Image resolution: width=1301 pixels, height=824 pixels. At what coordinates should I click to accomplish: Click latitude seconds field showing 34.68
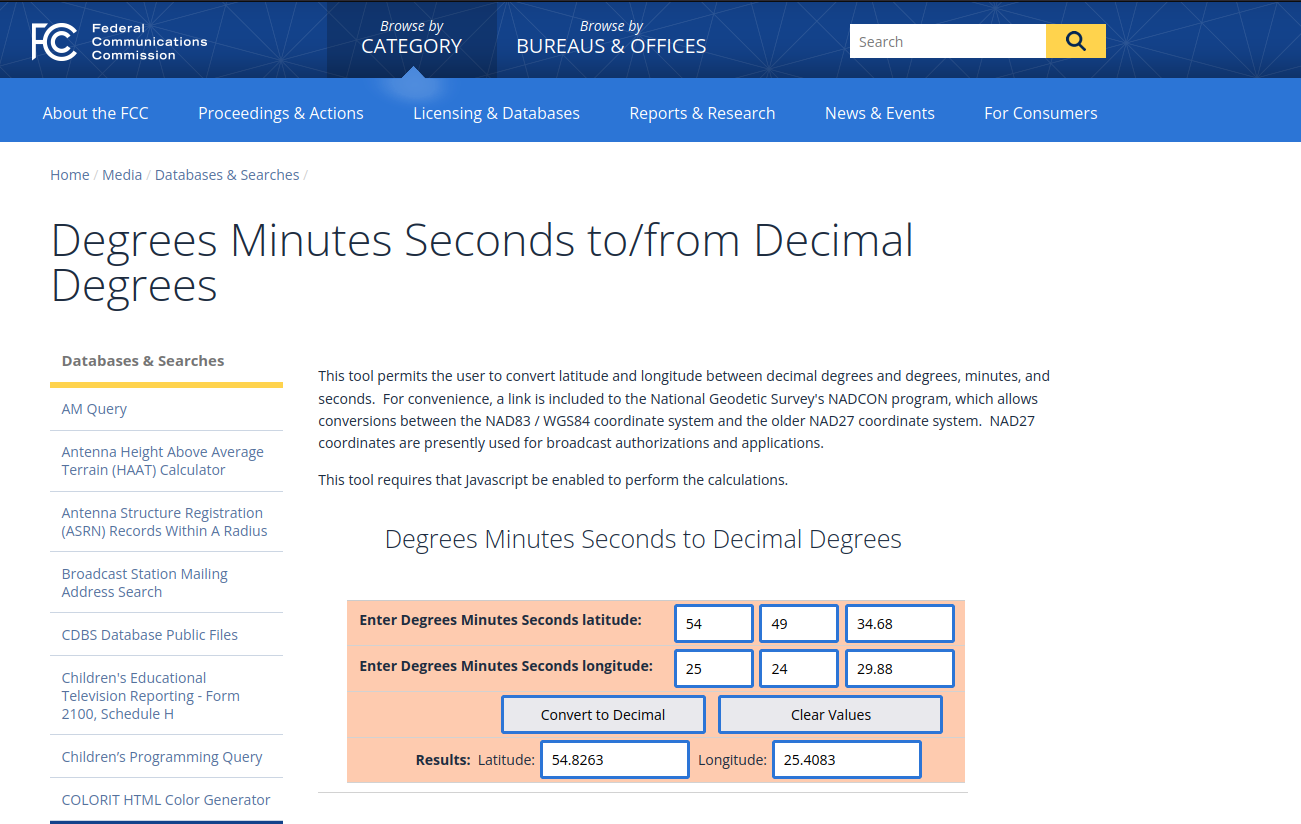[x=900, y=623]
